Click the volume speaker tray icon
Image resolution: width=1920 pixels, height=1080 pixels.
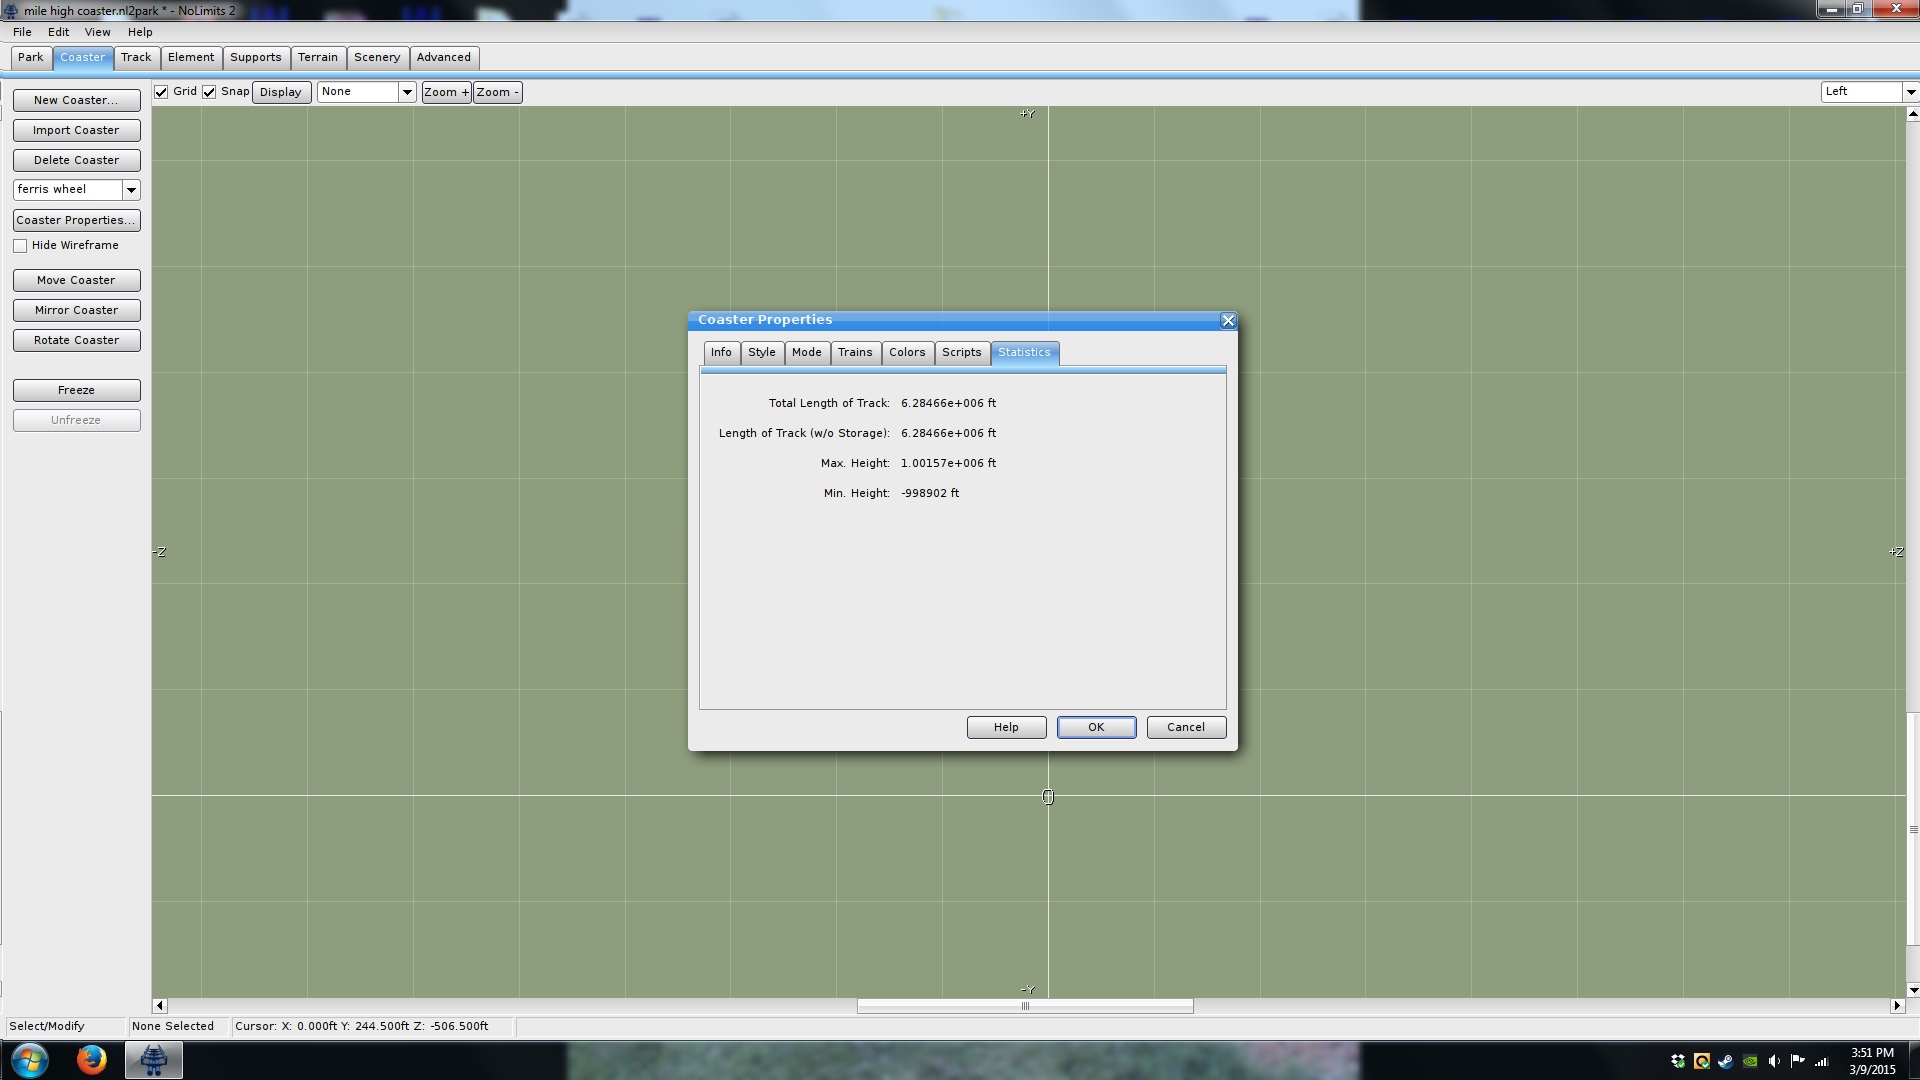point(1774,1061)
